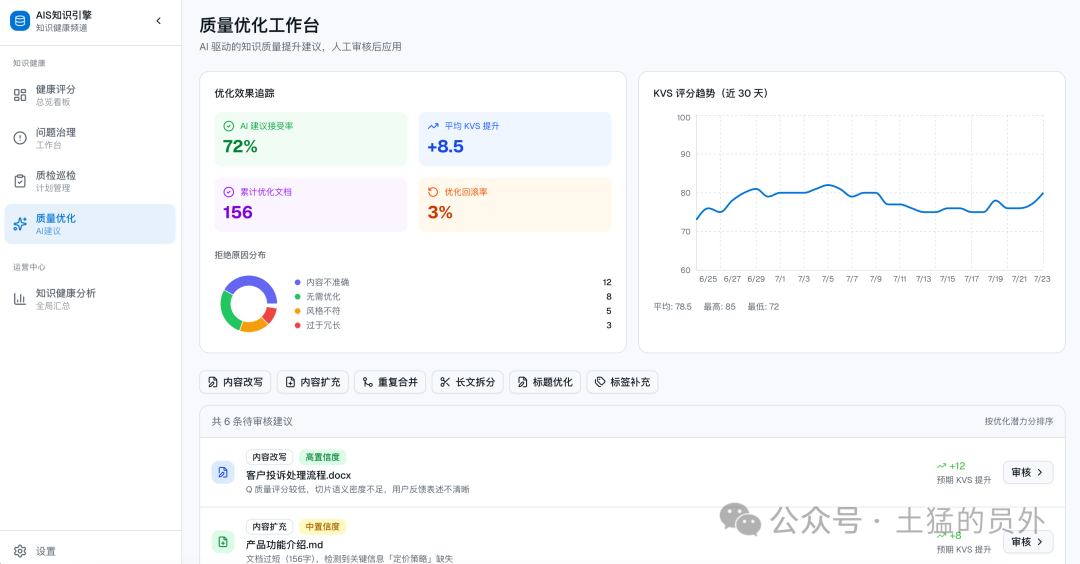Select 质量优化 AI建议 menu item

point(90,224)
